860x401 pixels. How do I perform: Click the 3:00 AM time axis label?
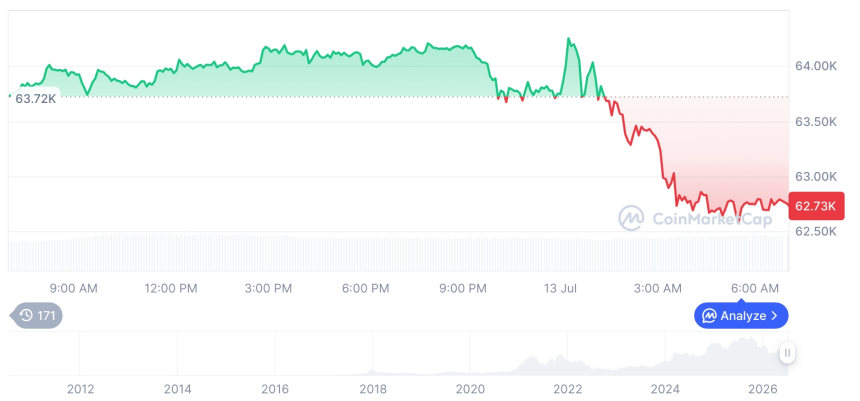click(x=658, y=289)
